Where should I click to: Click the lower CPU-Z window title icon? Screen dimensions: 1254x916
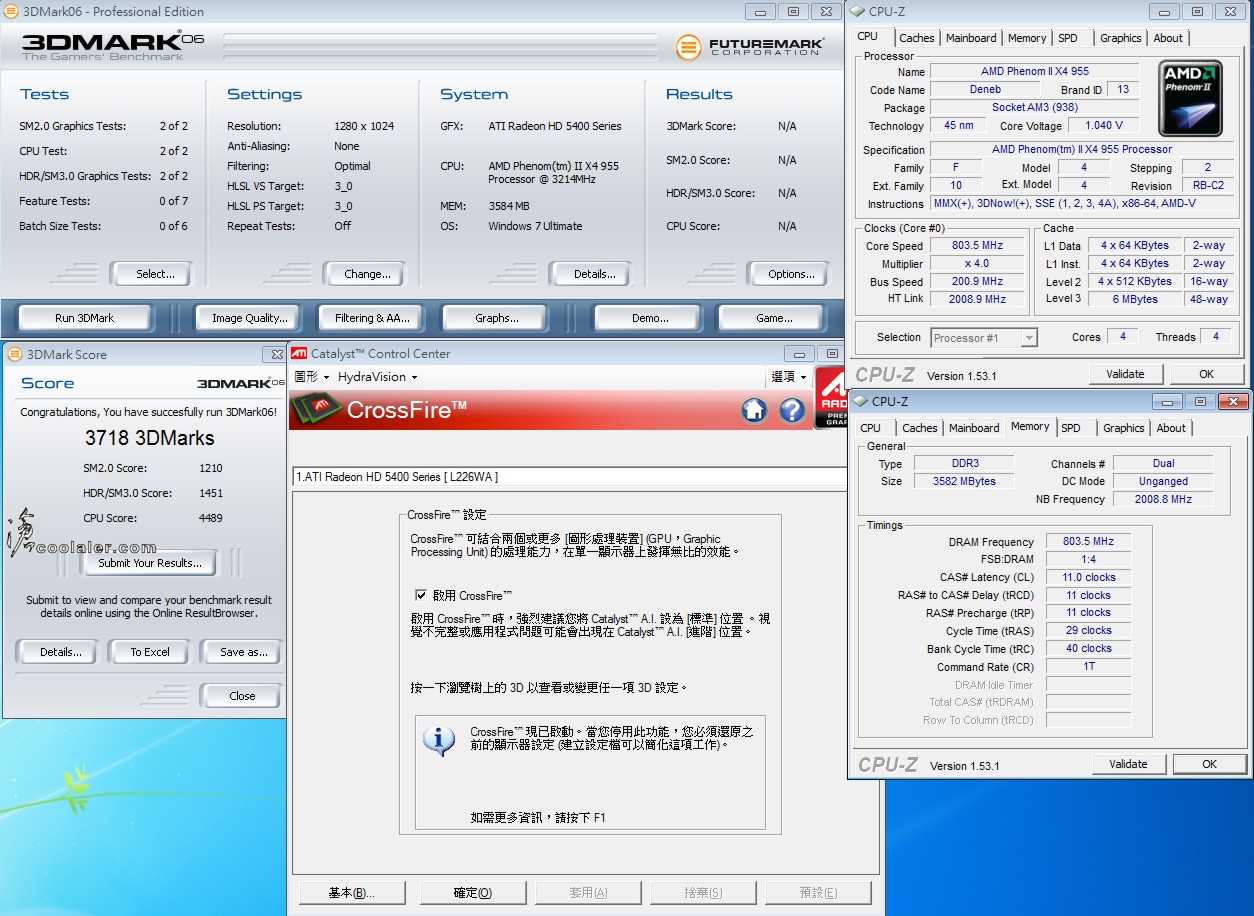[x=860, y=401]
